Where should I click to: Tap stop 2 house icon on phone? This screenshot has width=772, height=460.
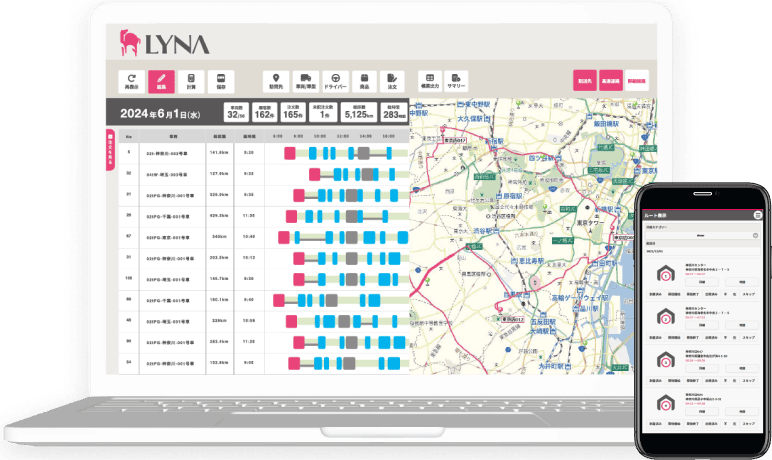(666, 317)
